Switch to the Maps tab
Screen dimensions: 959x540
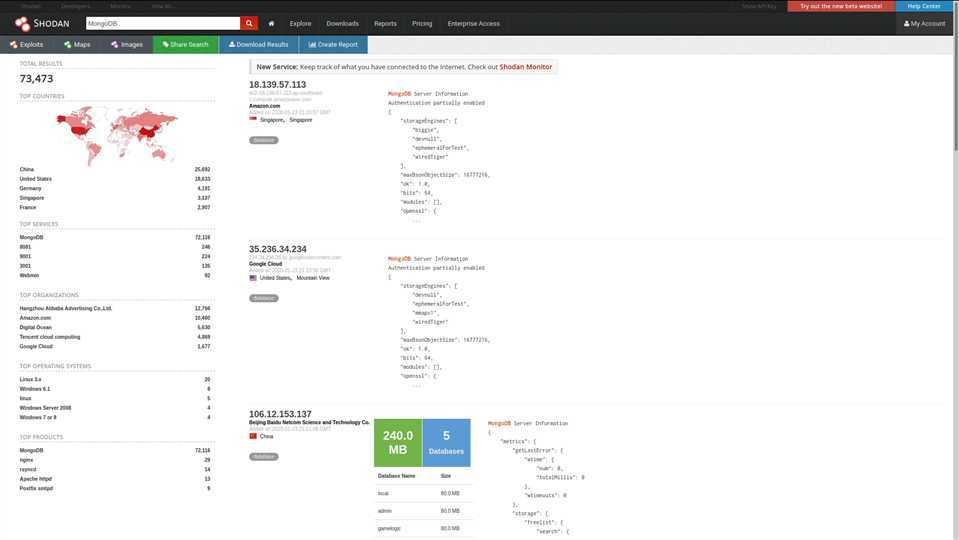tap(77, 45)
